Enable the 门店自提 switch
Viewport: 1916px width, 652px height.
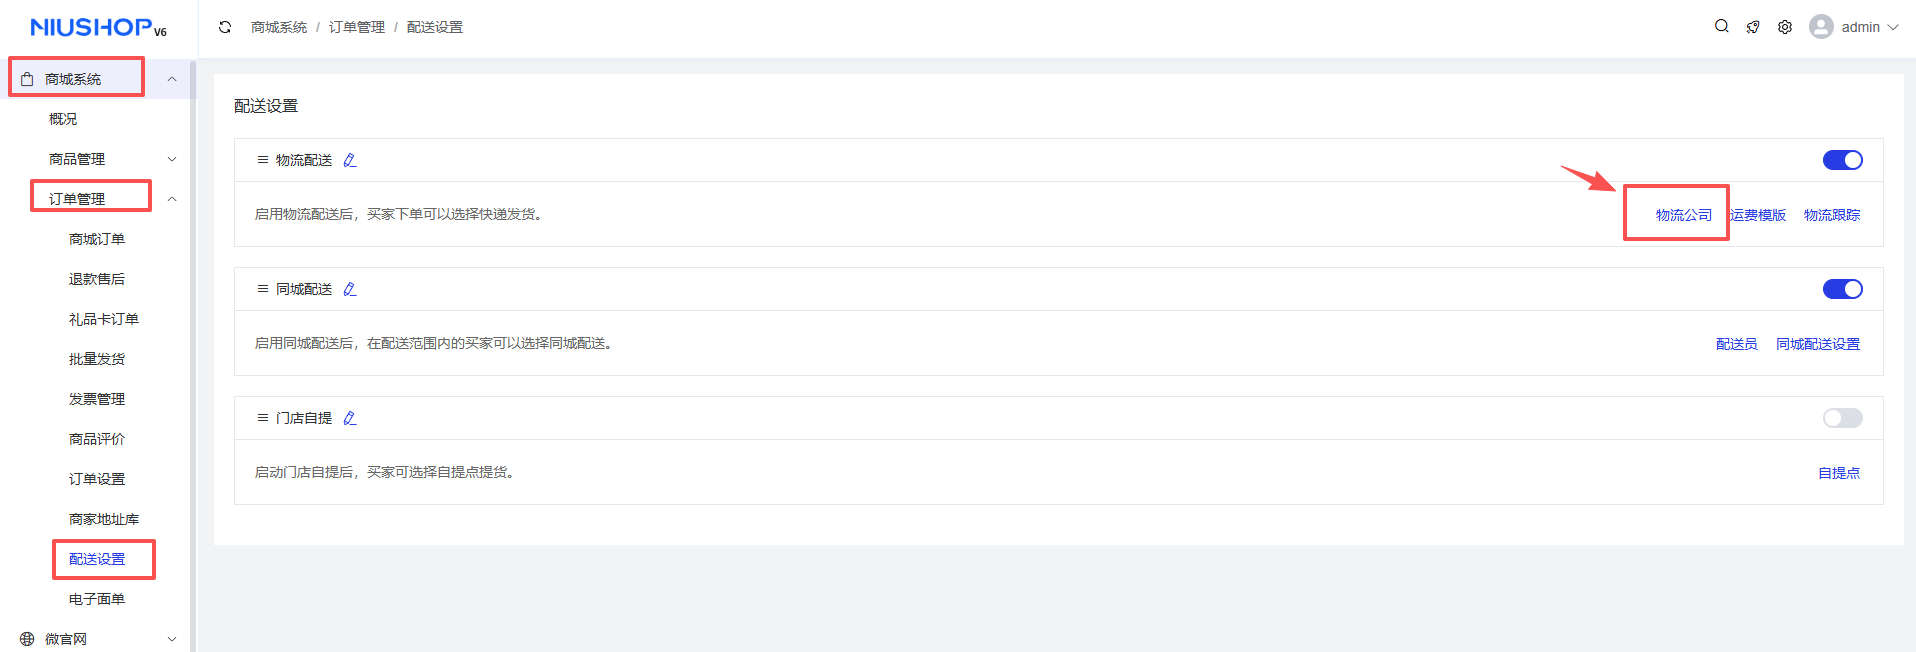pos(1842,418)
